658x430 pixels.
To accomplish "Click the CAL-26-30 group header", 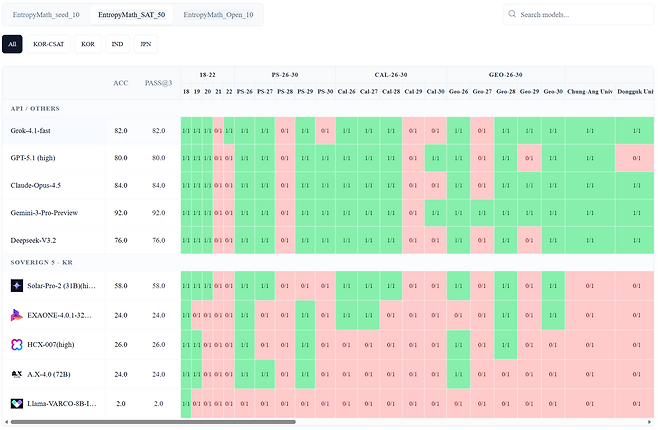I will [x=391, y=75].
